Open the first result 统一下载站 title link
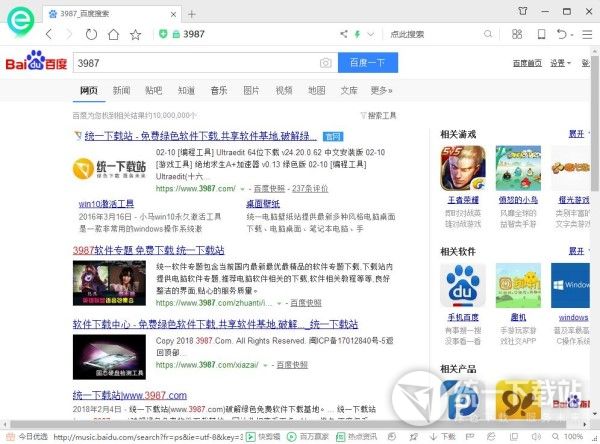This screenshot has width=600, height=444. [x=201, y=136]
